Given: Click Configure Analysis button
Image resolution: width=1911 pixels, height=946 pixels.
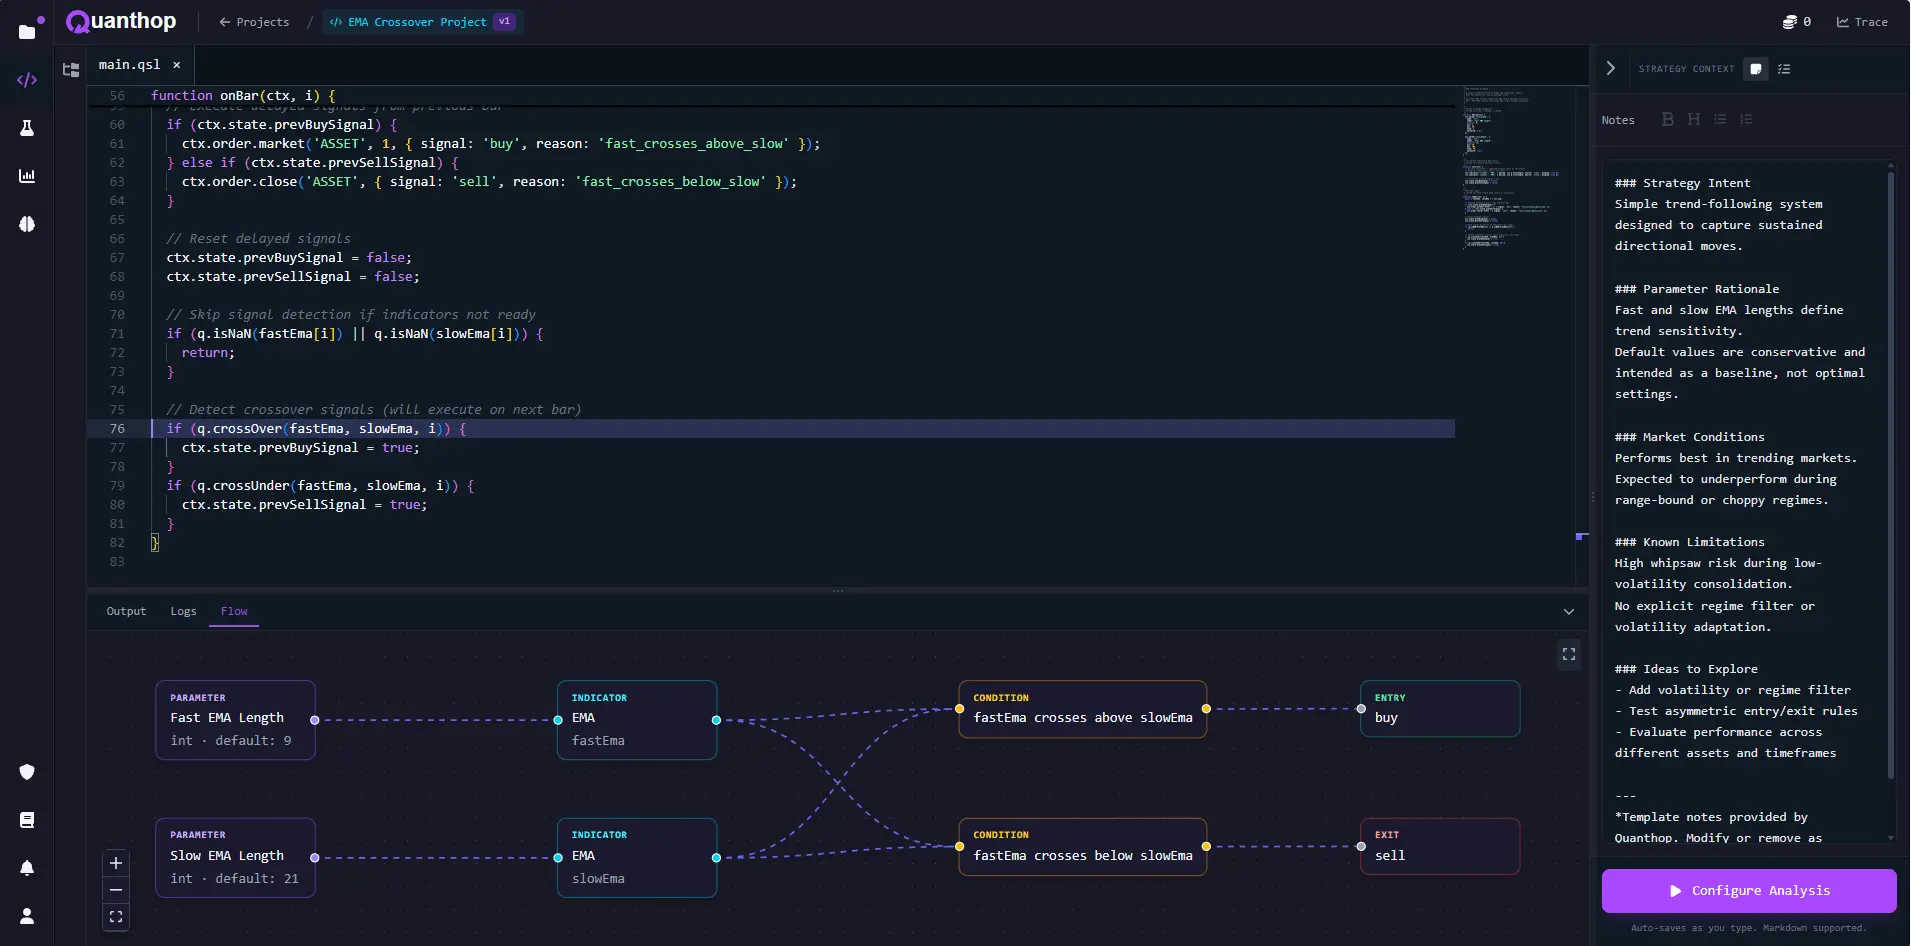Looking at the screenshot, I should point(1749,891).
